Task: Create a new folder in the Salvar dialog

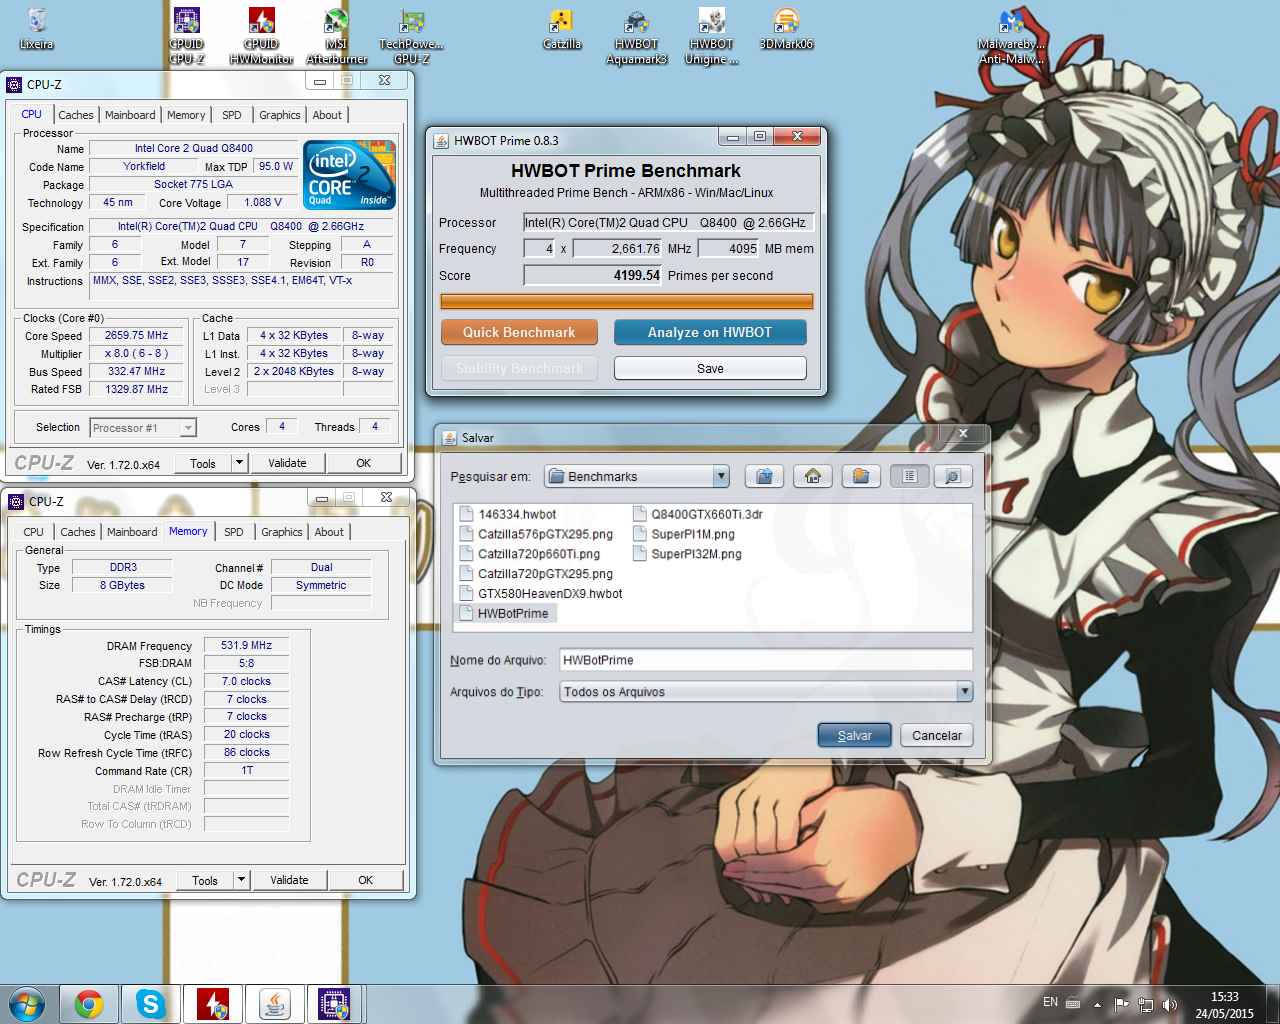Action: coord(861,476)
